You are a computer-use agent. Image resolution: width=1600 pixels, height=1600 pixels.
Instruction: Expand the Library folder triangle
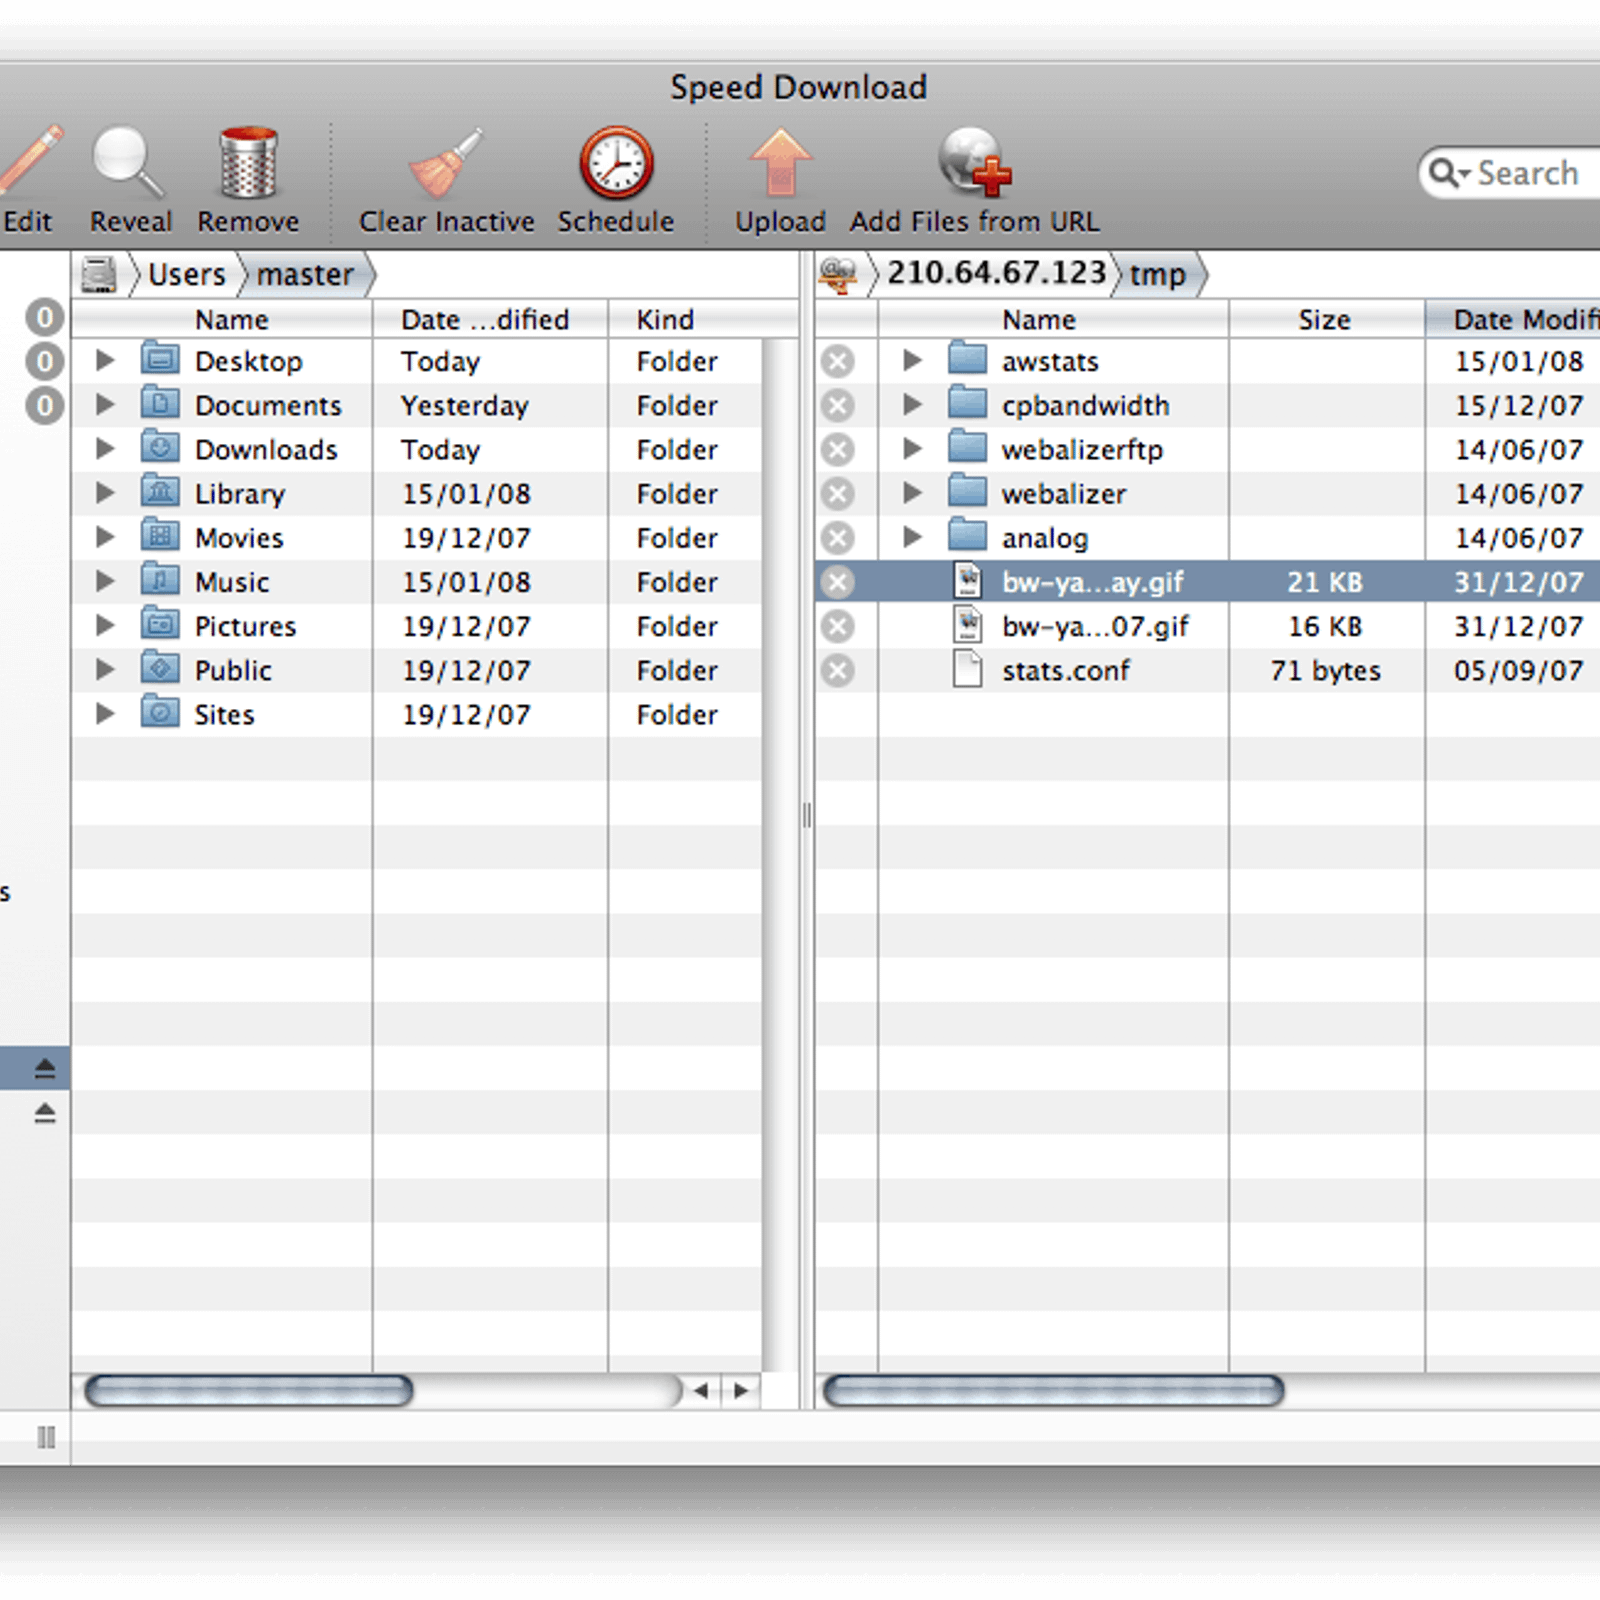(104, 492)
